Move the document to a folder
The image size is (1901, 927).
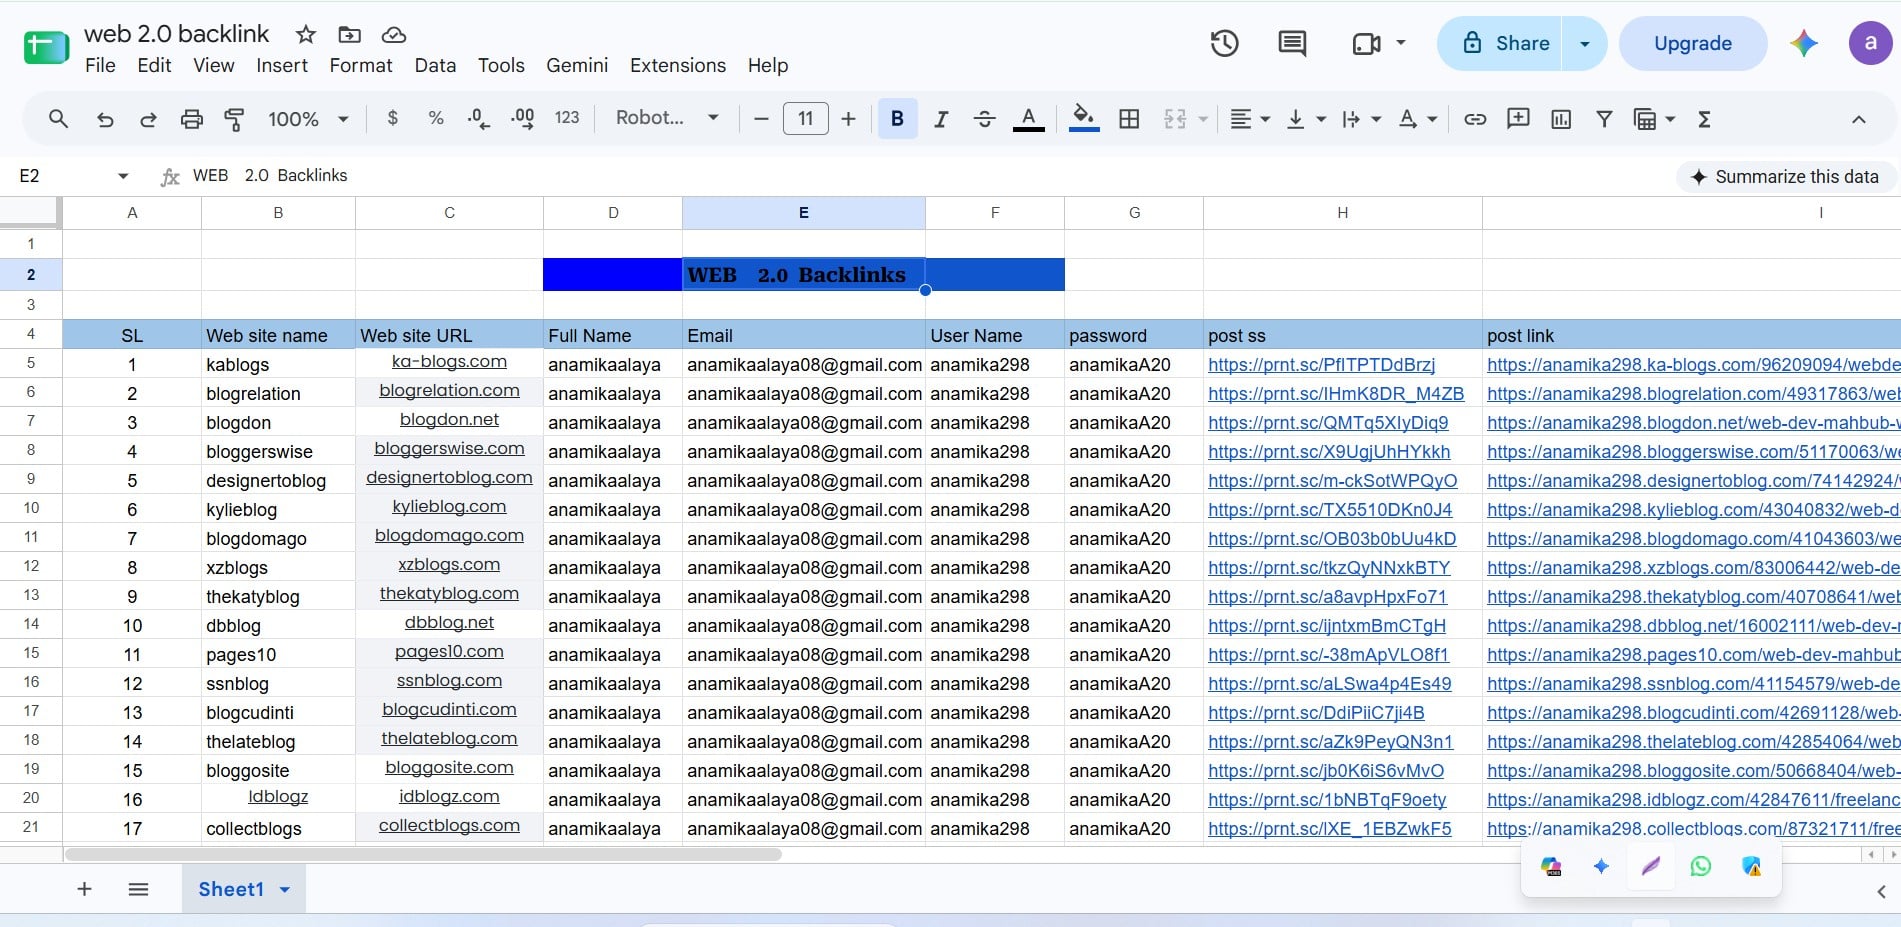pyautogui.click(x=349, y=35)
